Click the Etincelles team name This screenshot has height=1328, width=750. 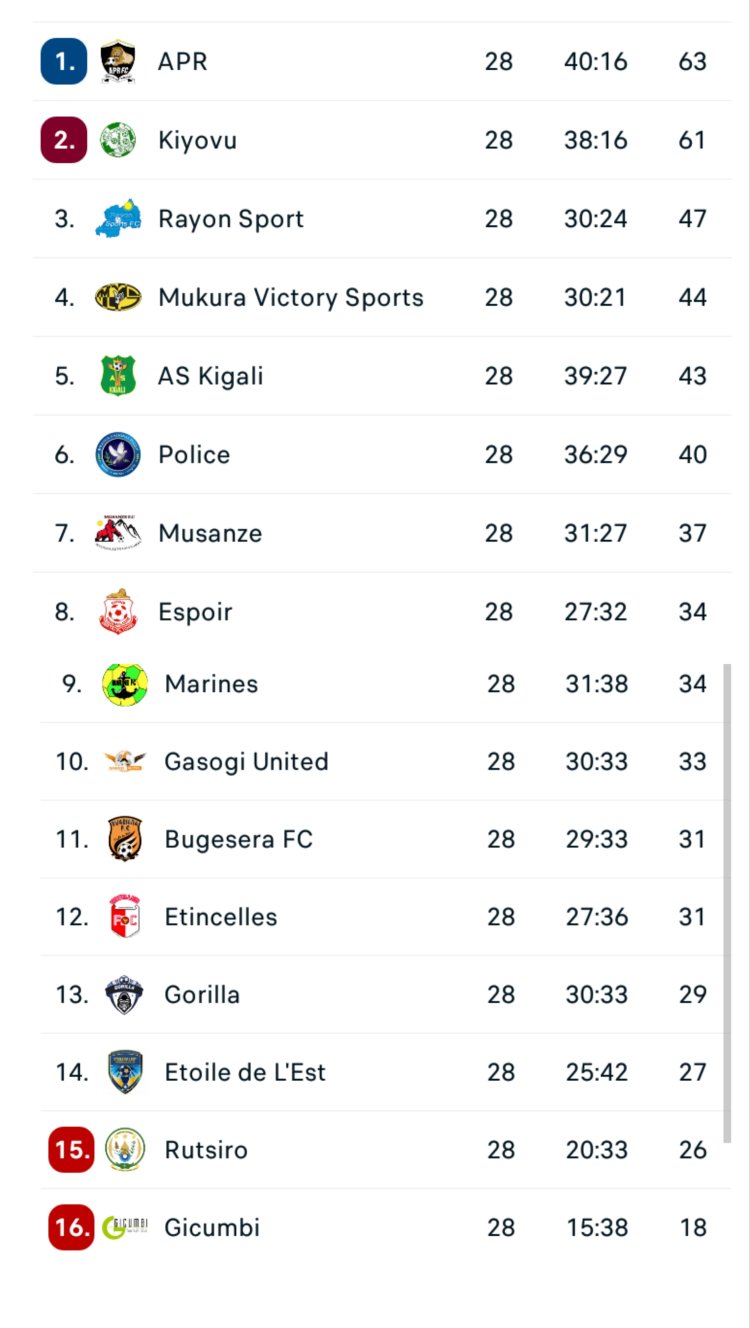tap(220, 917)
